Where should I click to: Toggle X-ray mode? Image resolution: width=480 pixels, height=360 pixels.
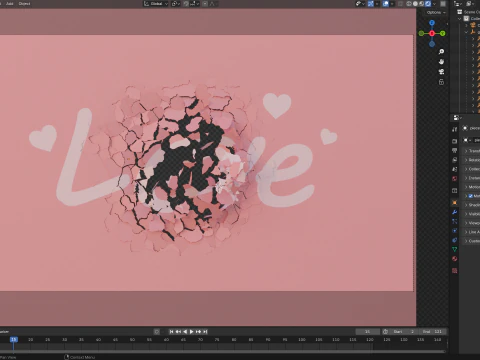400,4
